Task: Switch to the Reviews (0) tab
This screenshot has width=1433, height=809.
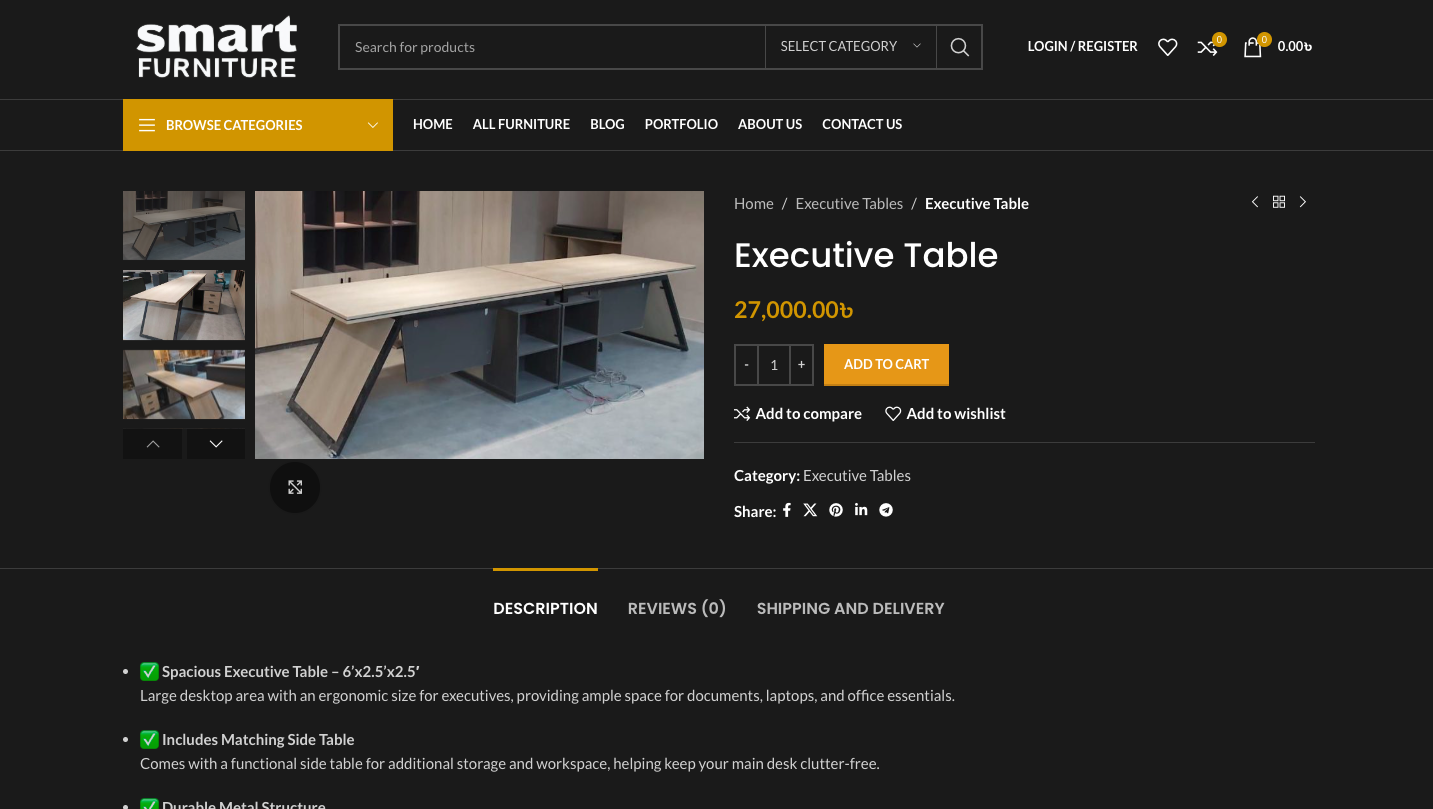Action: (676, 608)
